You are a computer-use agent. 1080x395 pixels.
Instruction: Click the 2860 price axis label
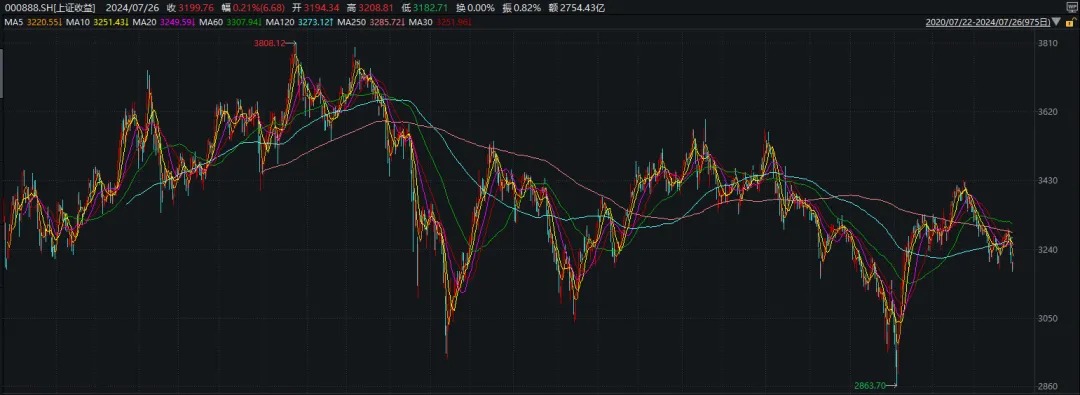(1047, 386)
